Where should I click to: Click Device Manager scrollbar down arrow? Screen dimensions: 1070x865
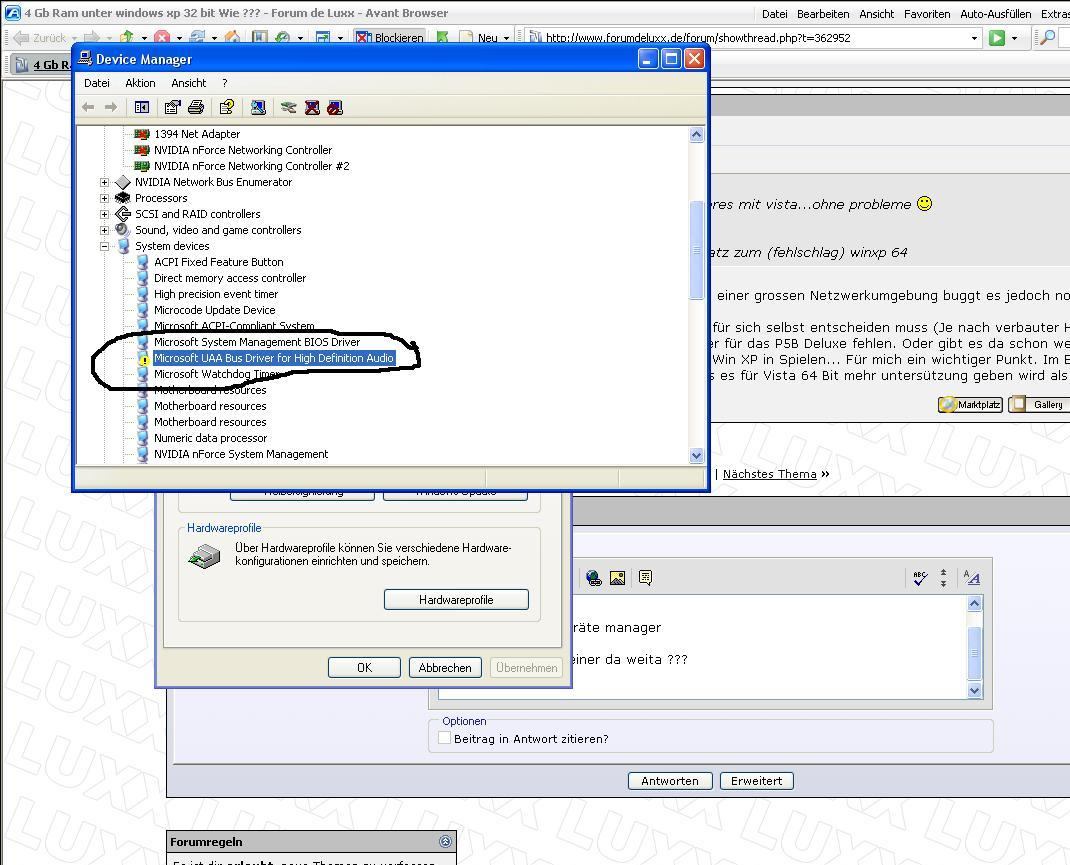pyautogui.click(x=696, y=455)
